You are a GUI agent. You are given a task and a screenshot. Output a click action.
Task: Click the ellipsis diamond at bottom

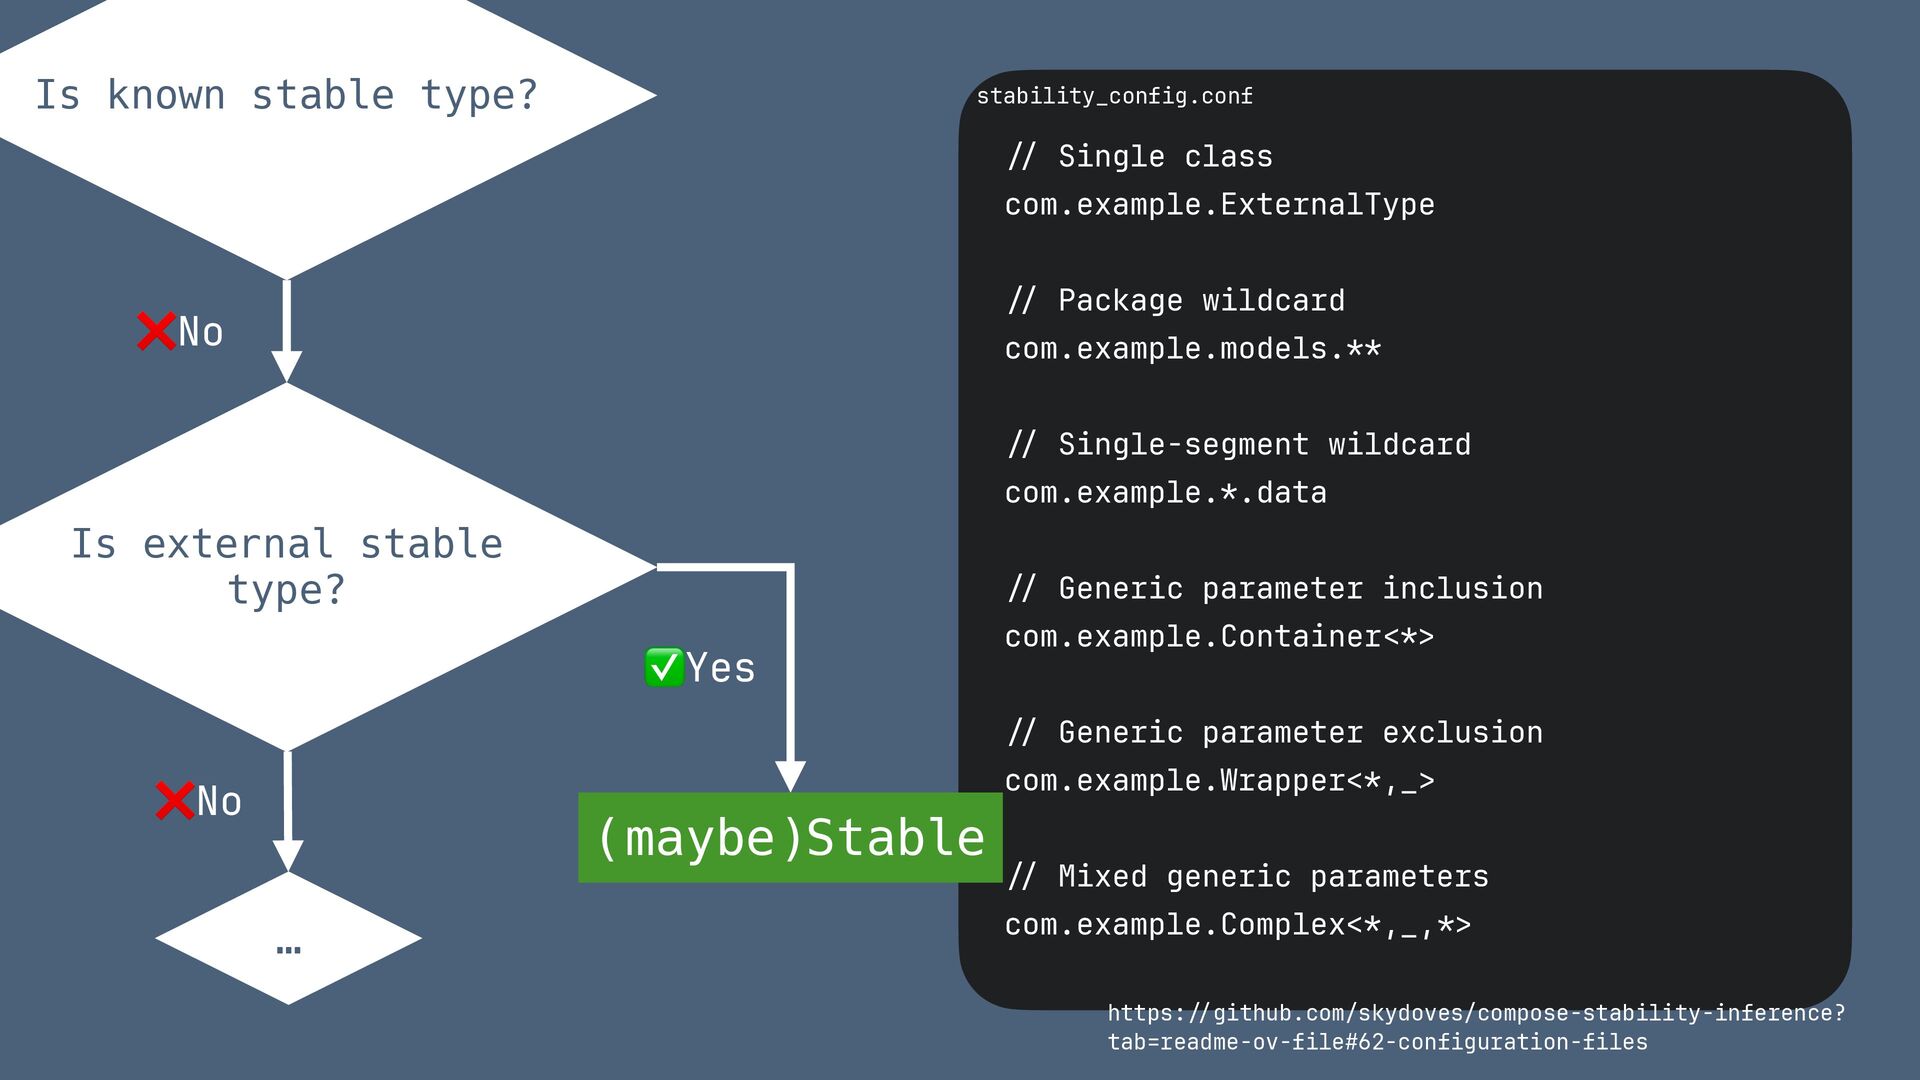tap(288, 939)
